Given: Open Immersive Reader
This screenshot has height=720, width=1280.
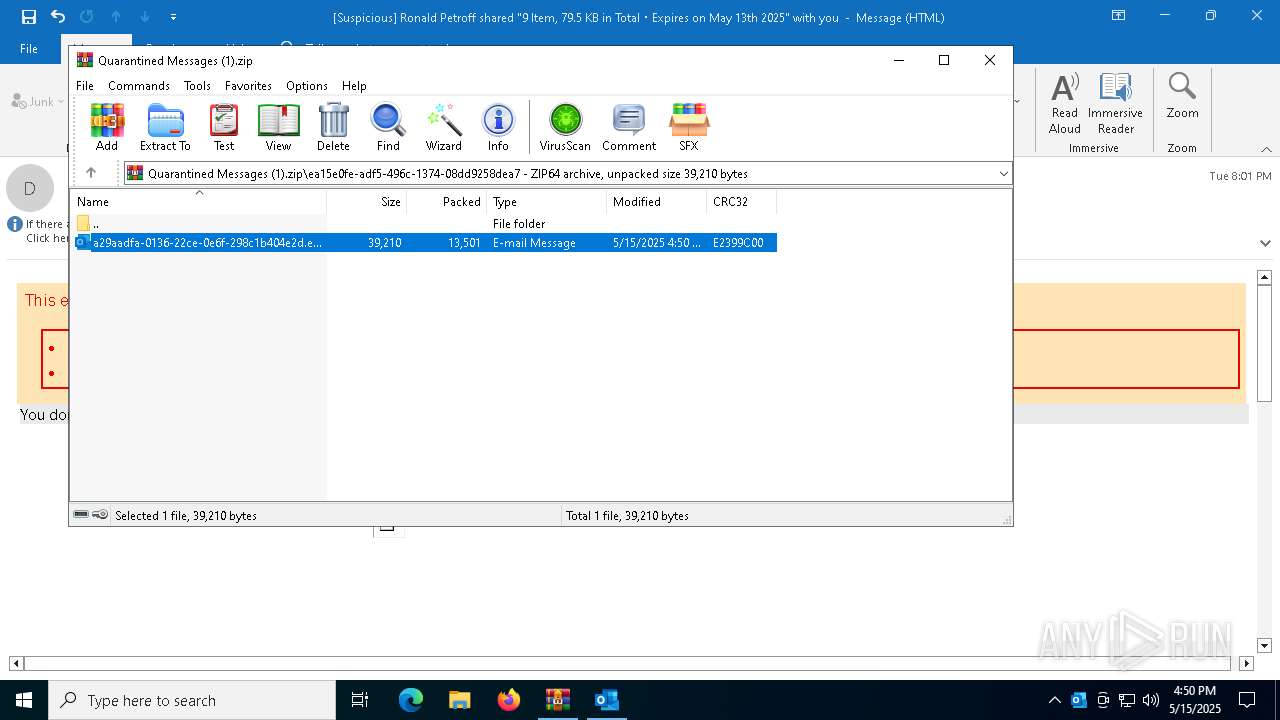Looking at the screenshot, I should [x=1115, y=103].
